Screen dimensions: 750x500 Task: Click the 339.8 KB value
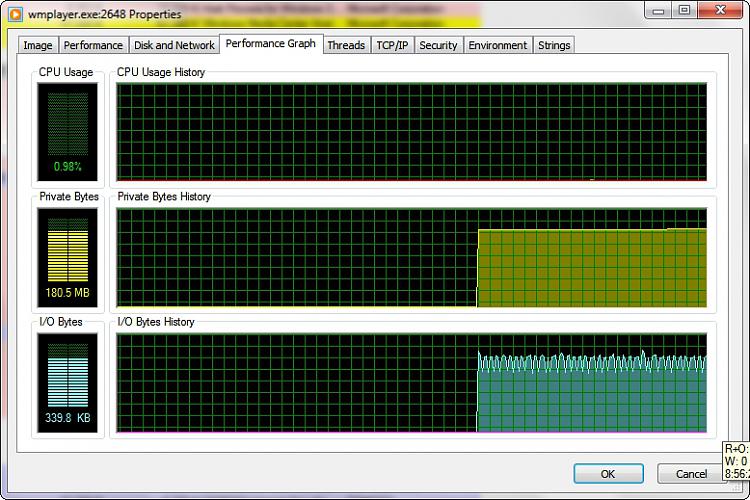point(67,418)
